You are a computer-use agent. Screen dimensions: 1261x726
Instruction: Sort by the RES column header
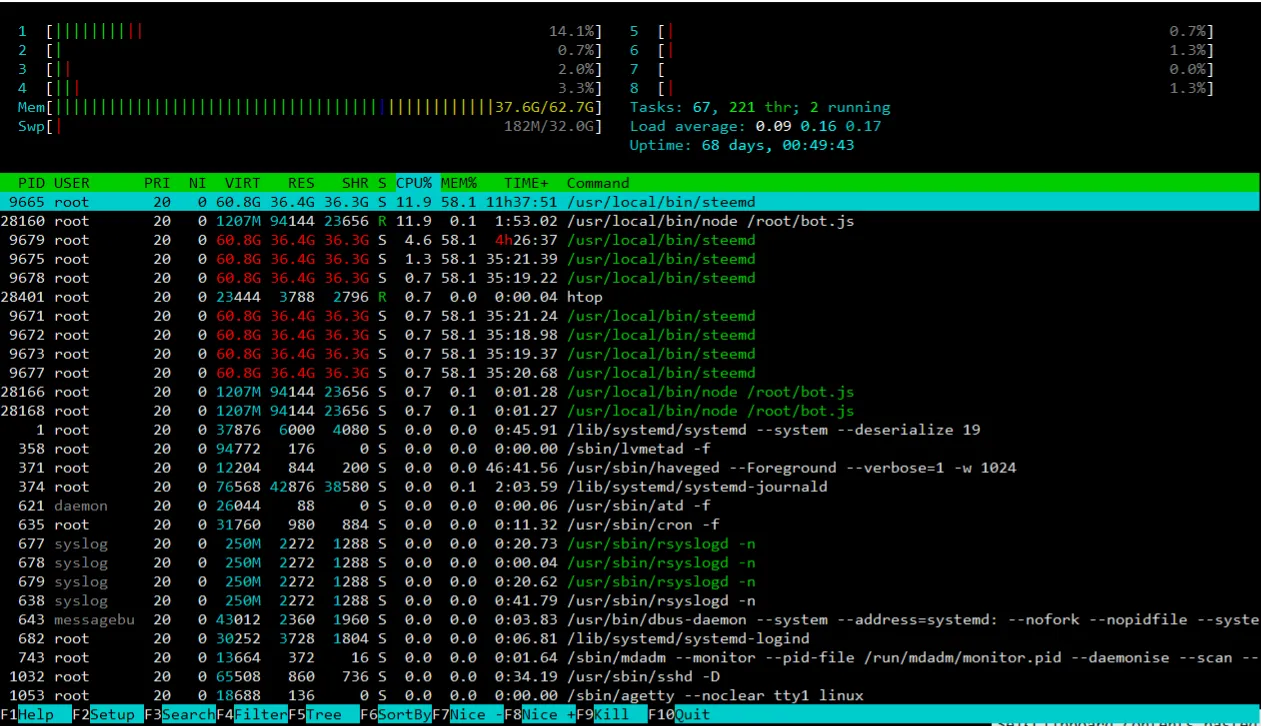[301, 183]
